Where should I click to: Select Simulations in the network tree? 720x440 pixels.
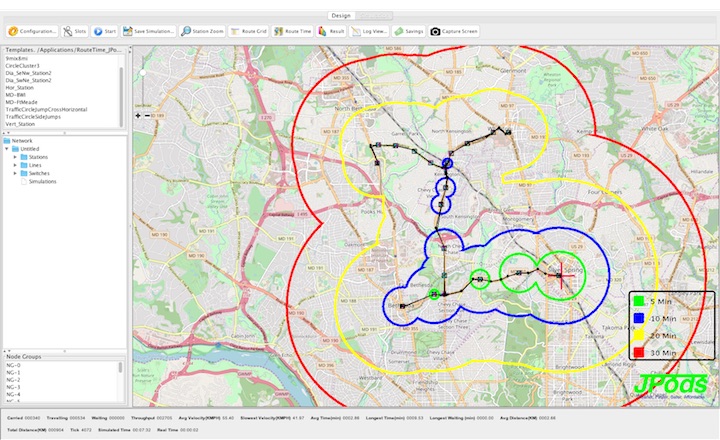[42, 181]
